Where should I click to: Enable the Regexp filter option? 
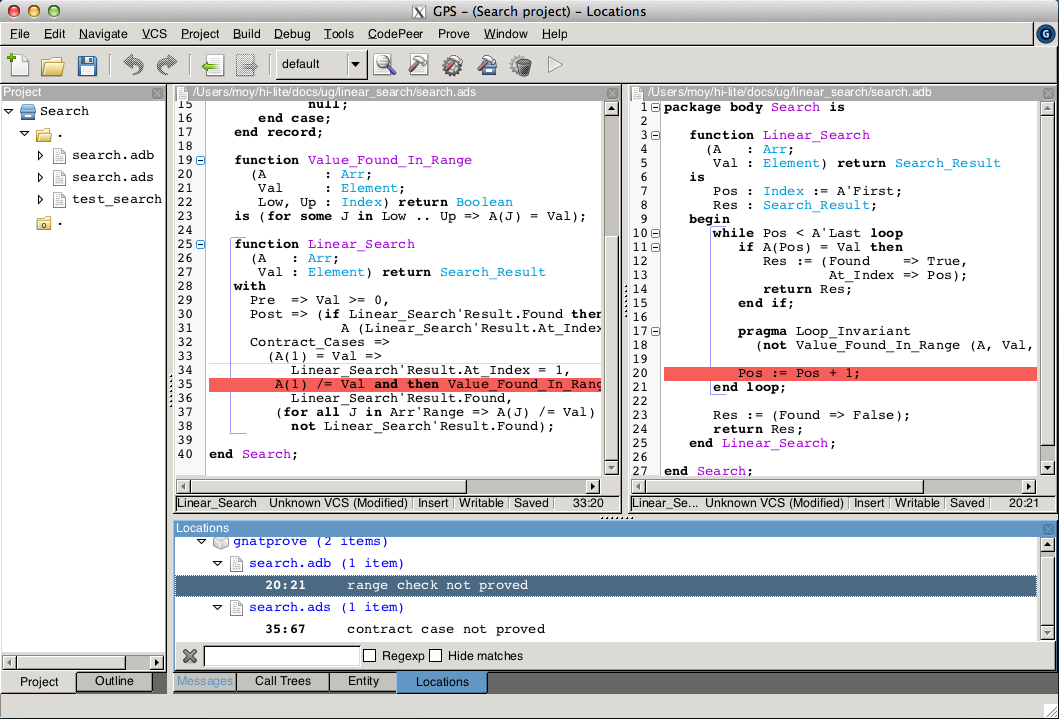369,656
